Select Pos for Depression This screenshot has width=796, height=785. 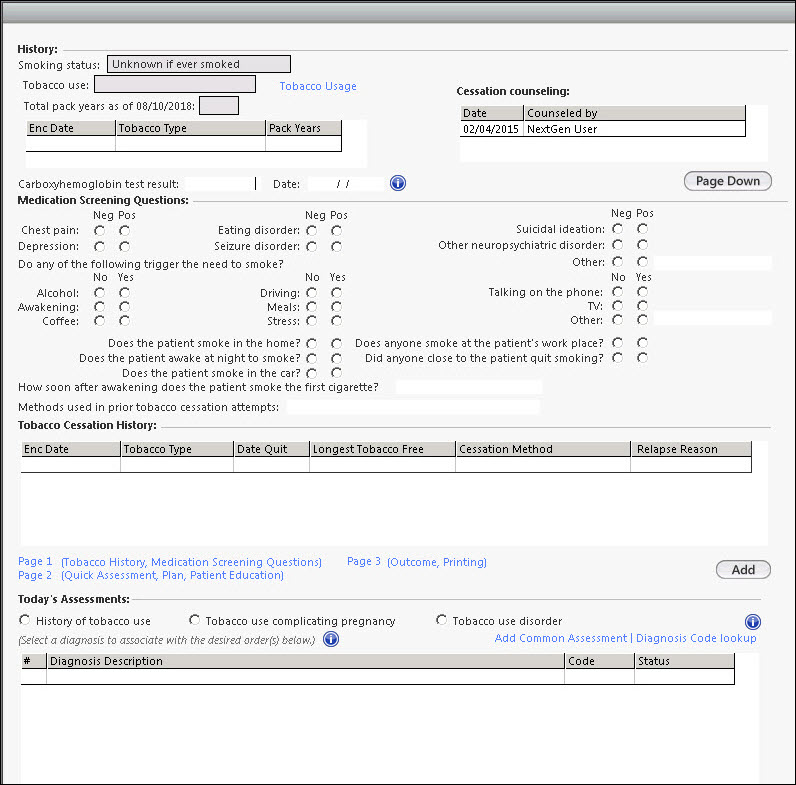click(124, 246)
